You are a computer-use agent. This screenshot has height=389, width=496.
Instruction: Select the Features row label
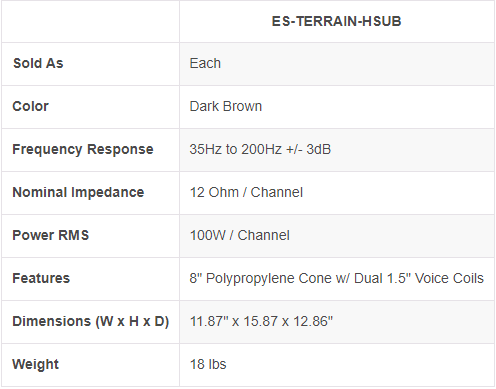[x=41, y=278]
